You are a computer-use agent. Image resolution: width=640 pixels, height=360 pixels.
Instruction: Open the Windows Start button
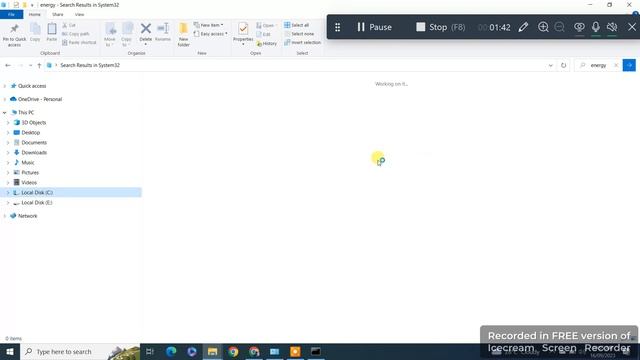coord(9,351)
